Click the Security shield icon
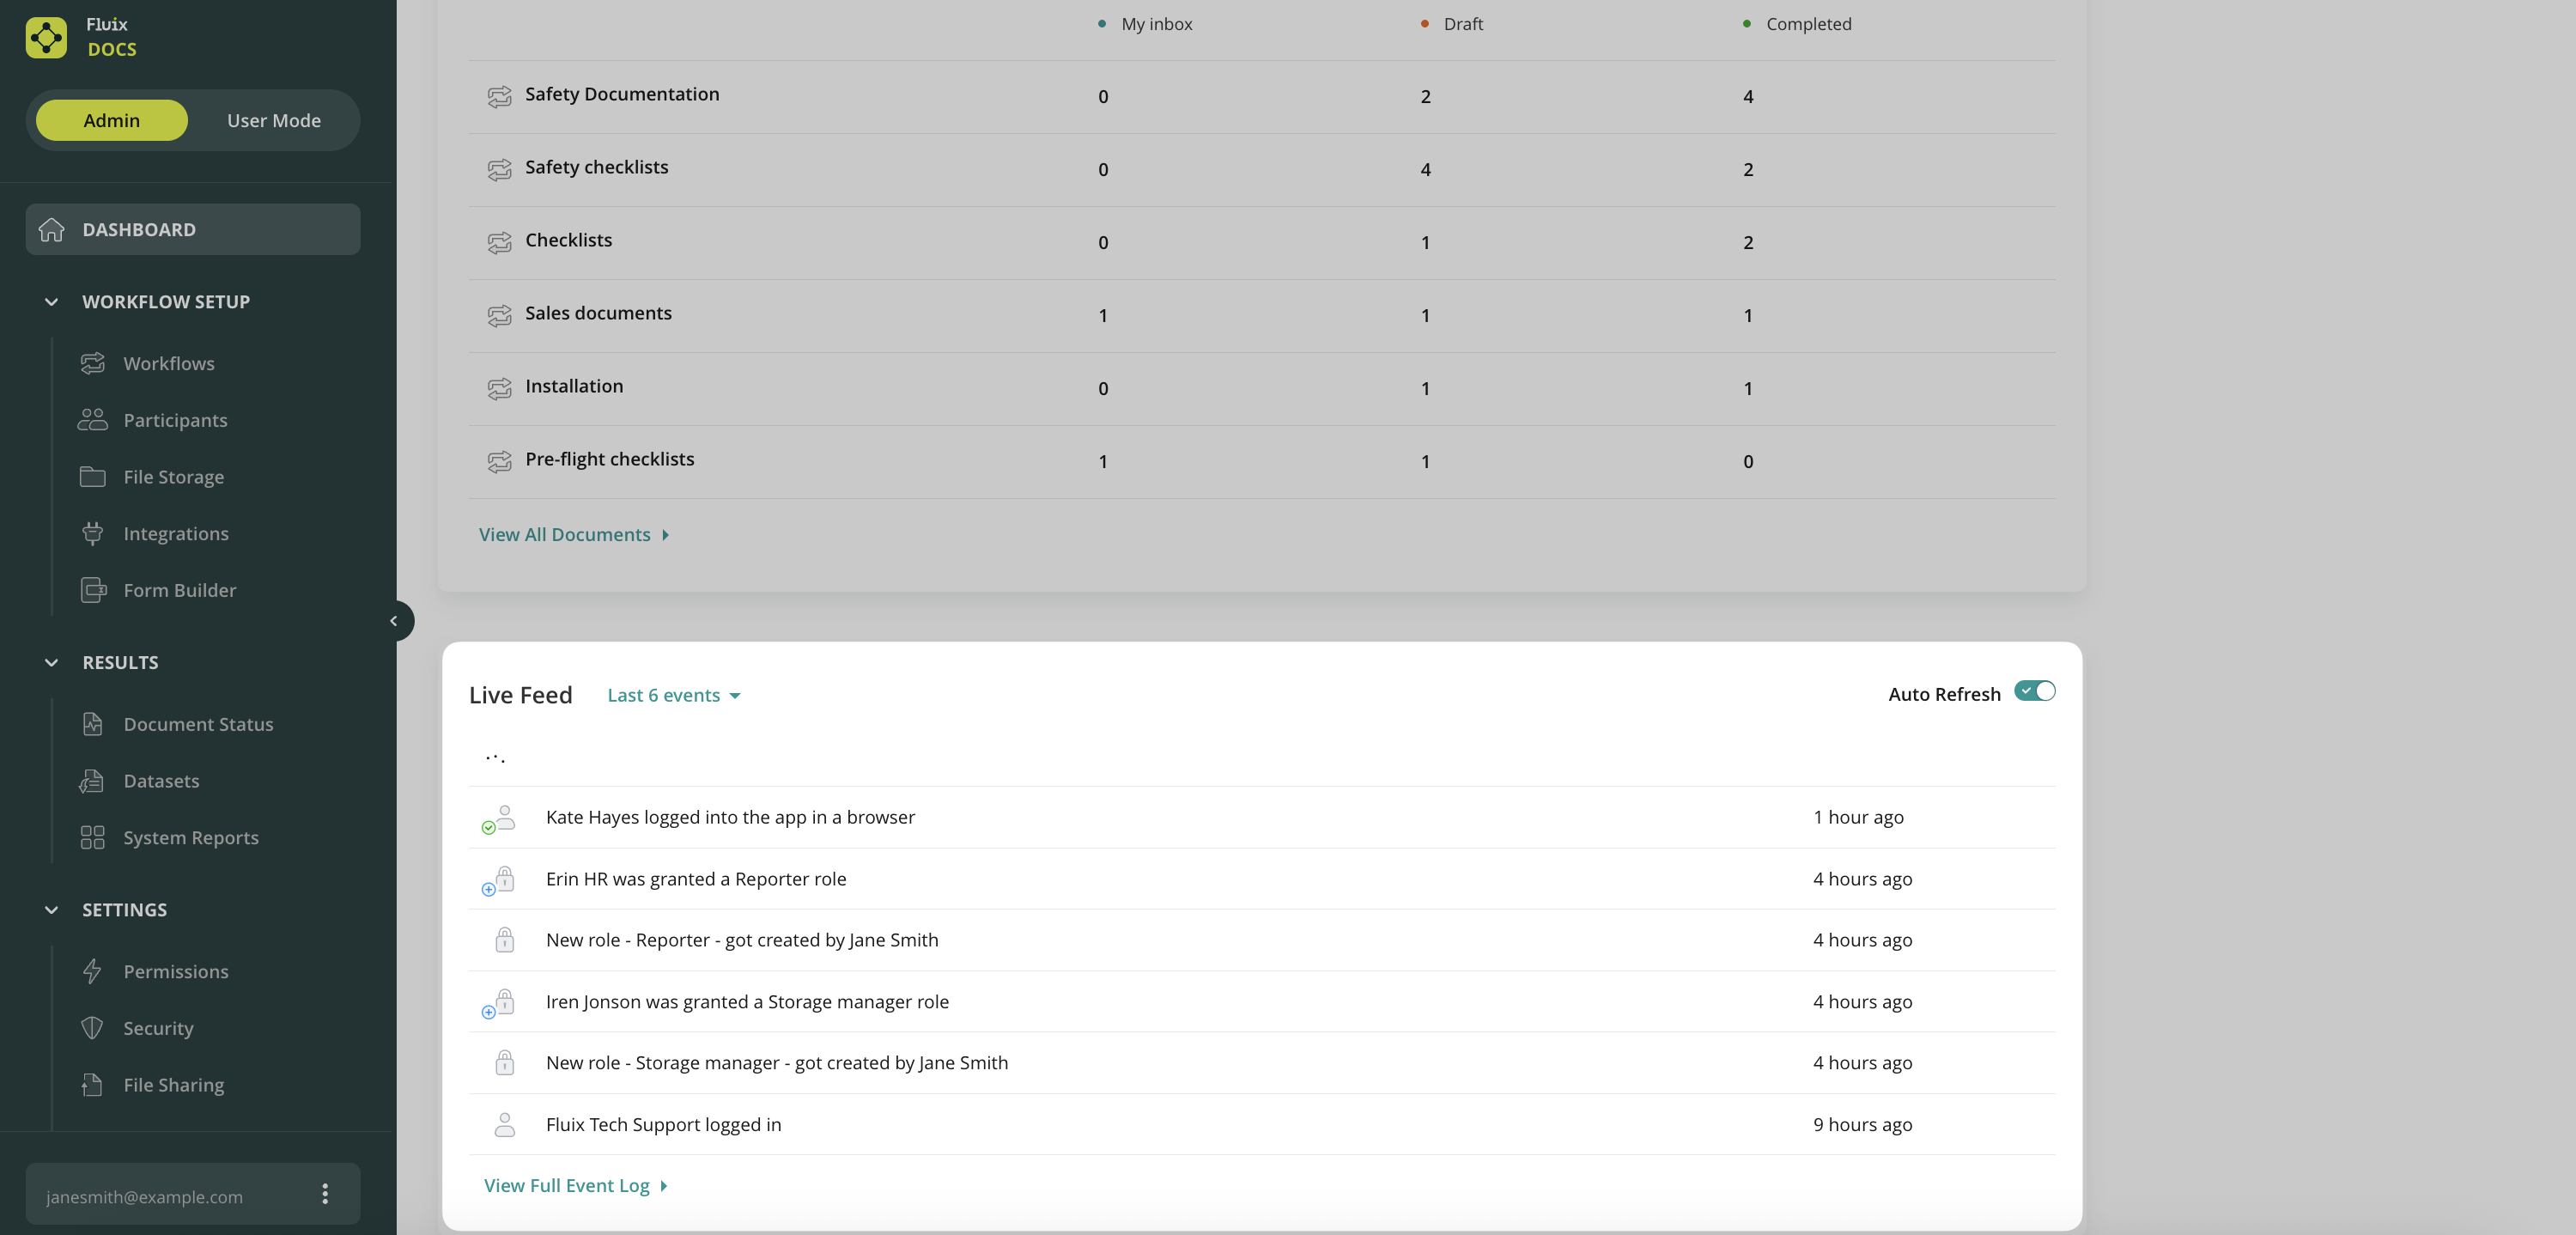The height and width of the screenshot is (1235, 2576). coord(93,1028)
